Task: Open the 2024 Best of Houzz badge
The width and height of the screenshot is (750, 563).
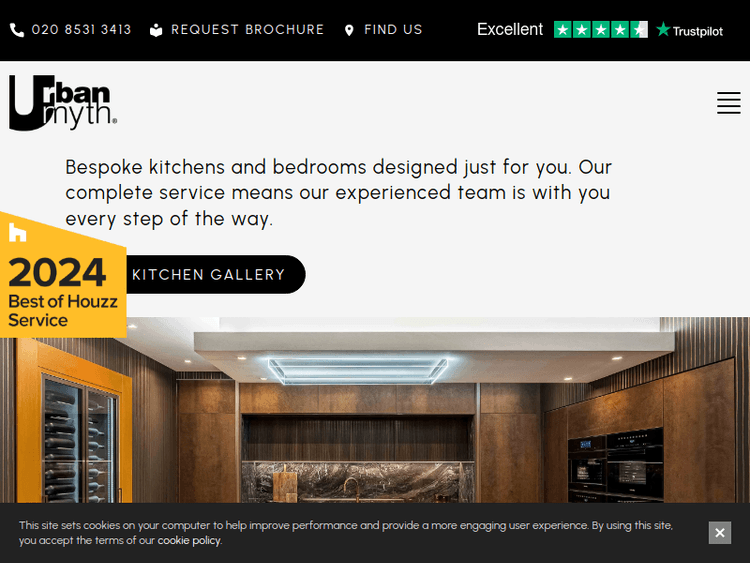Action: (63, 276)
